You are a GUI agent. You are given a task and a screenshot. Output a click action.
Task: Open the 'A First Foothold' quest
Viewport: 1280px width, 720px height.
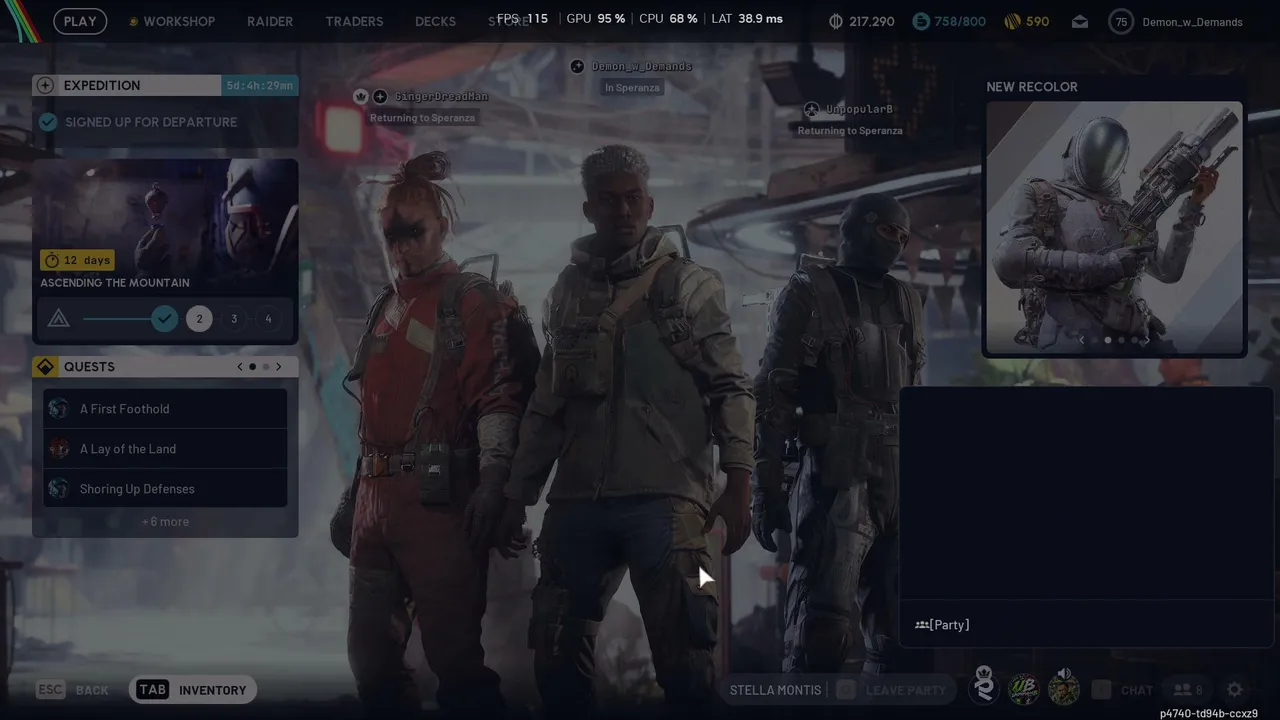tap(165, 409)
